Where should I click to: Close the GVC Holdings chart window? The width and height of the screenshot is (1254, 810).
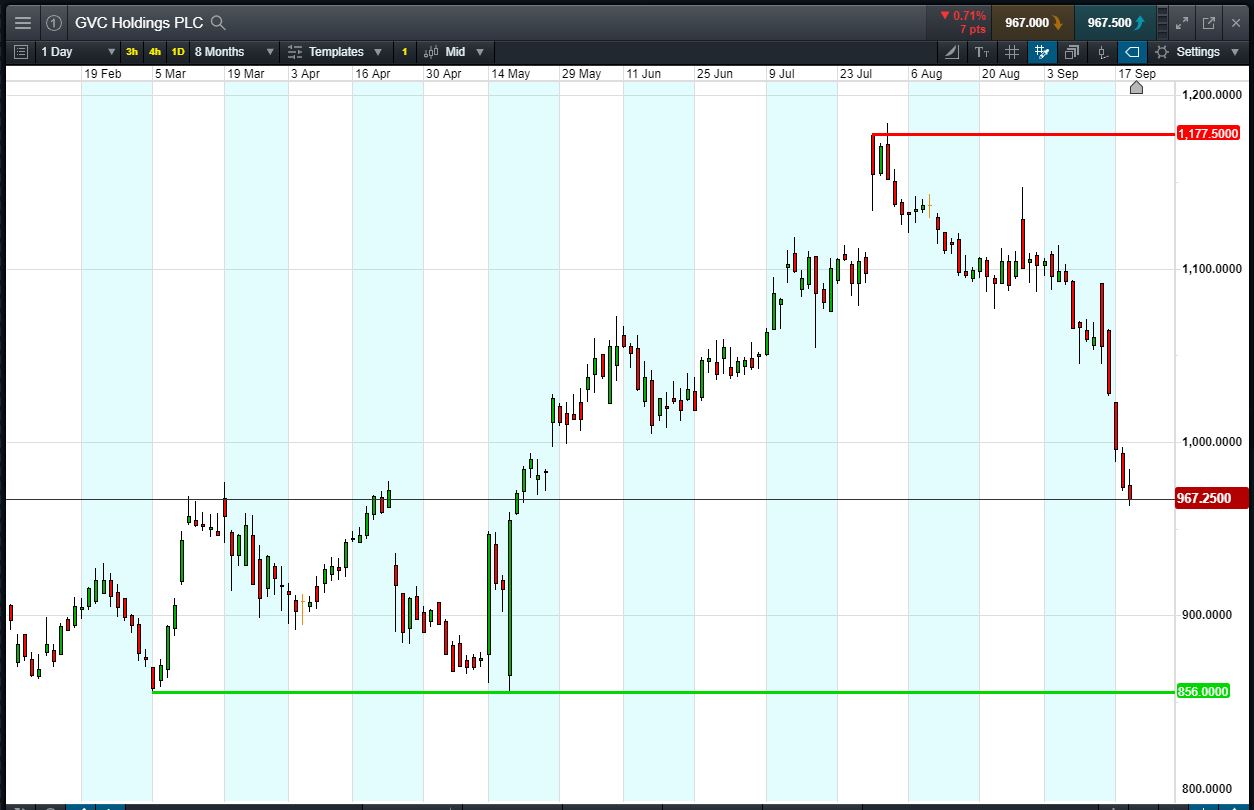tap(1235, 23)
